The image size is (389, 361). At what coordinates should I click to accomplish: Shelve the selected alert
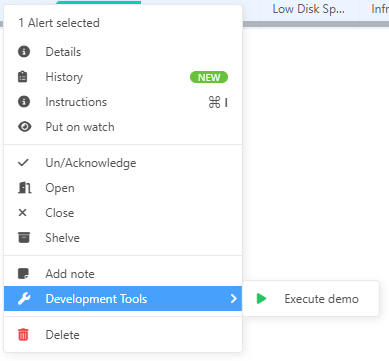point(123,238)
